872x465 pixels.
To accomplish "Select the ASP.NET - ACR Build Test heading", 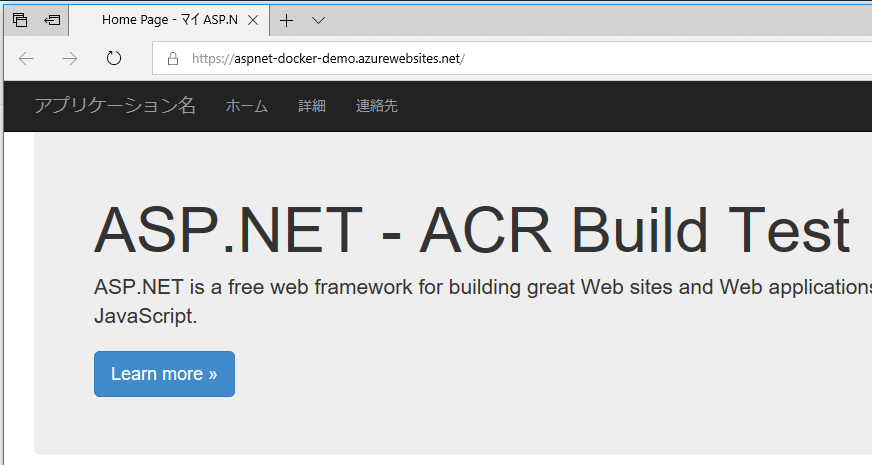I will [x=472, y=230].
